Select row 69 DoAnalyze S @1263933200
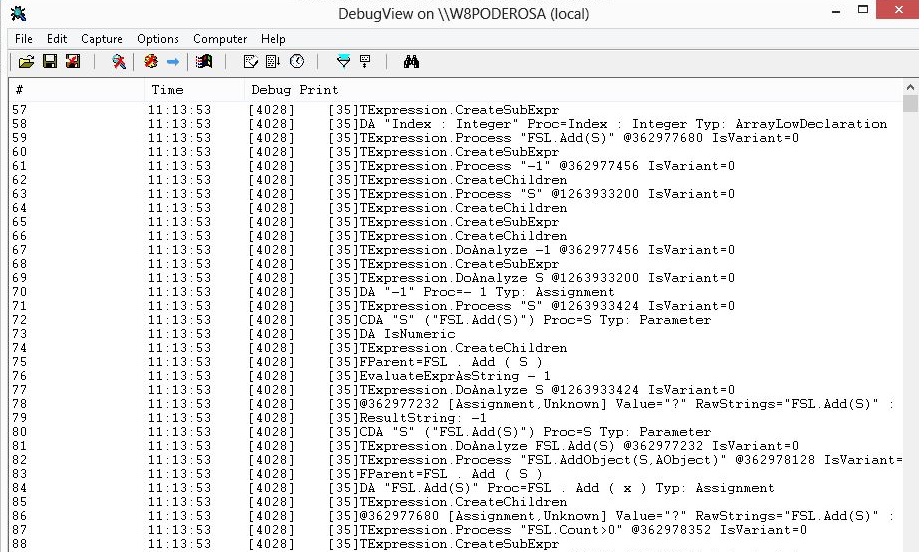Image resolution: width=924 pixels, height=557 pixels. (x=456, y=278)
